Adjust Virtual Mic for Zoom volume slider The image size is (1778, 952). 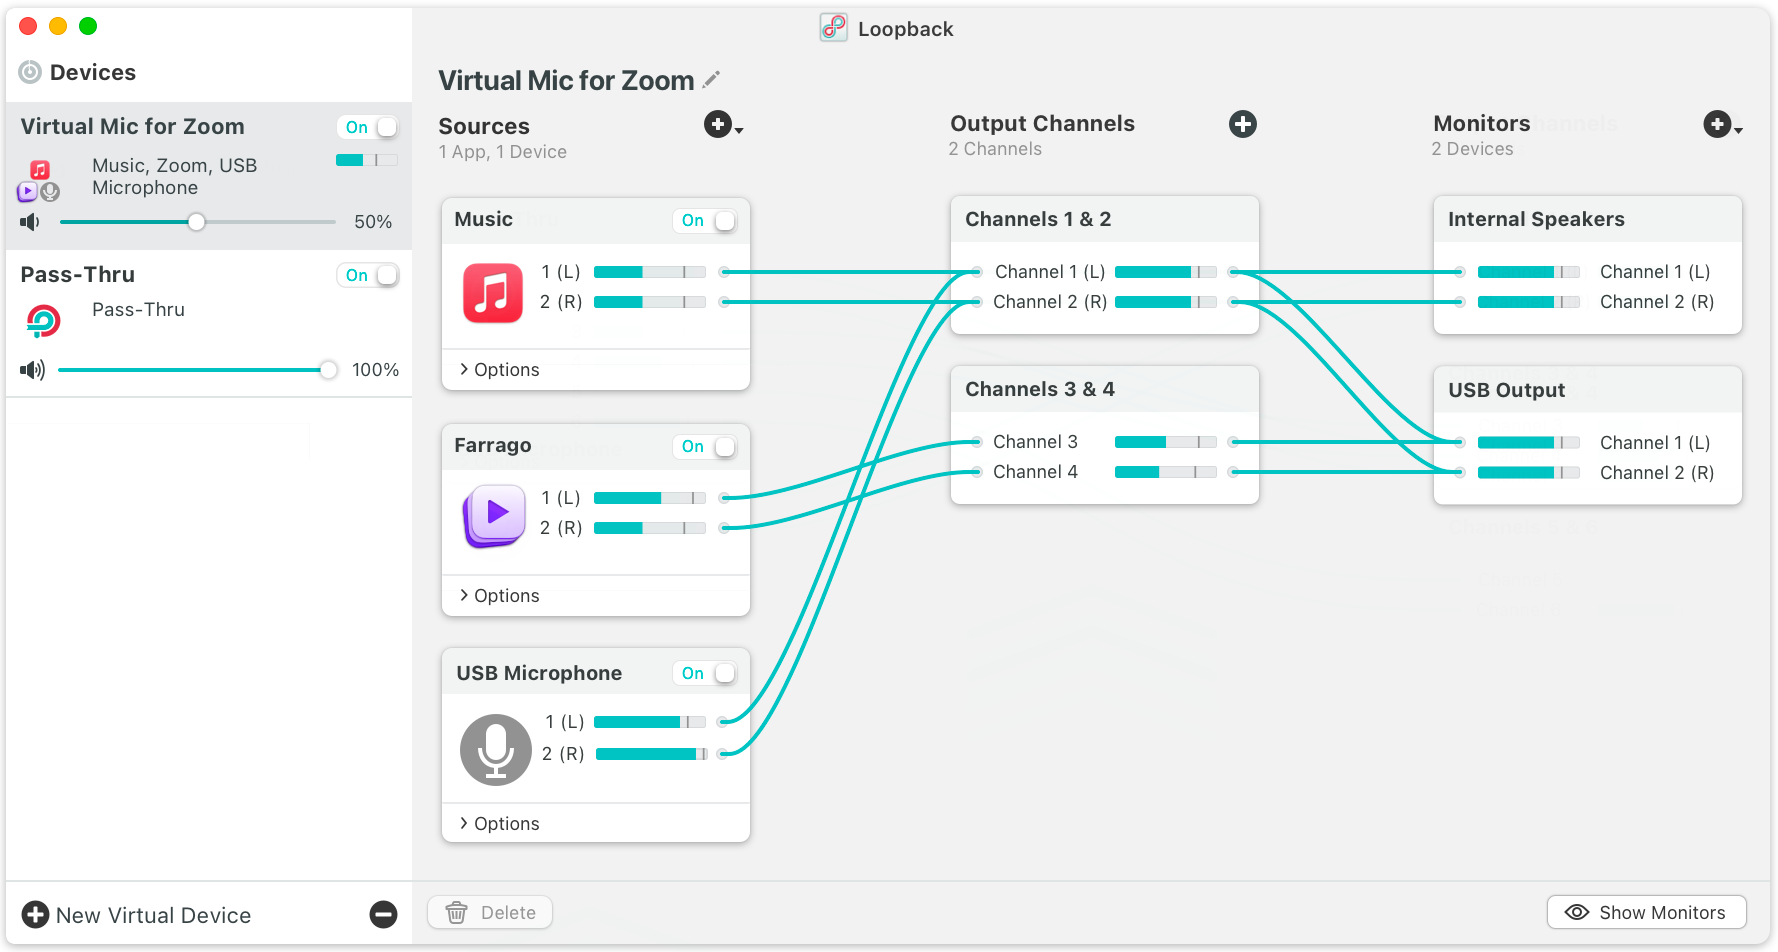(x=197, y=222)
